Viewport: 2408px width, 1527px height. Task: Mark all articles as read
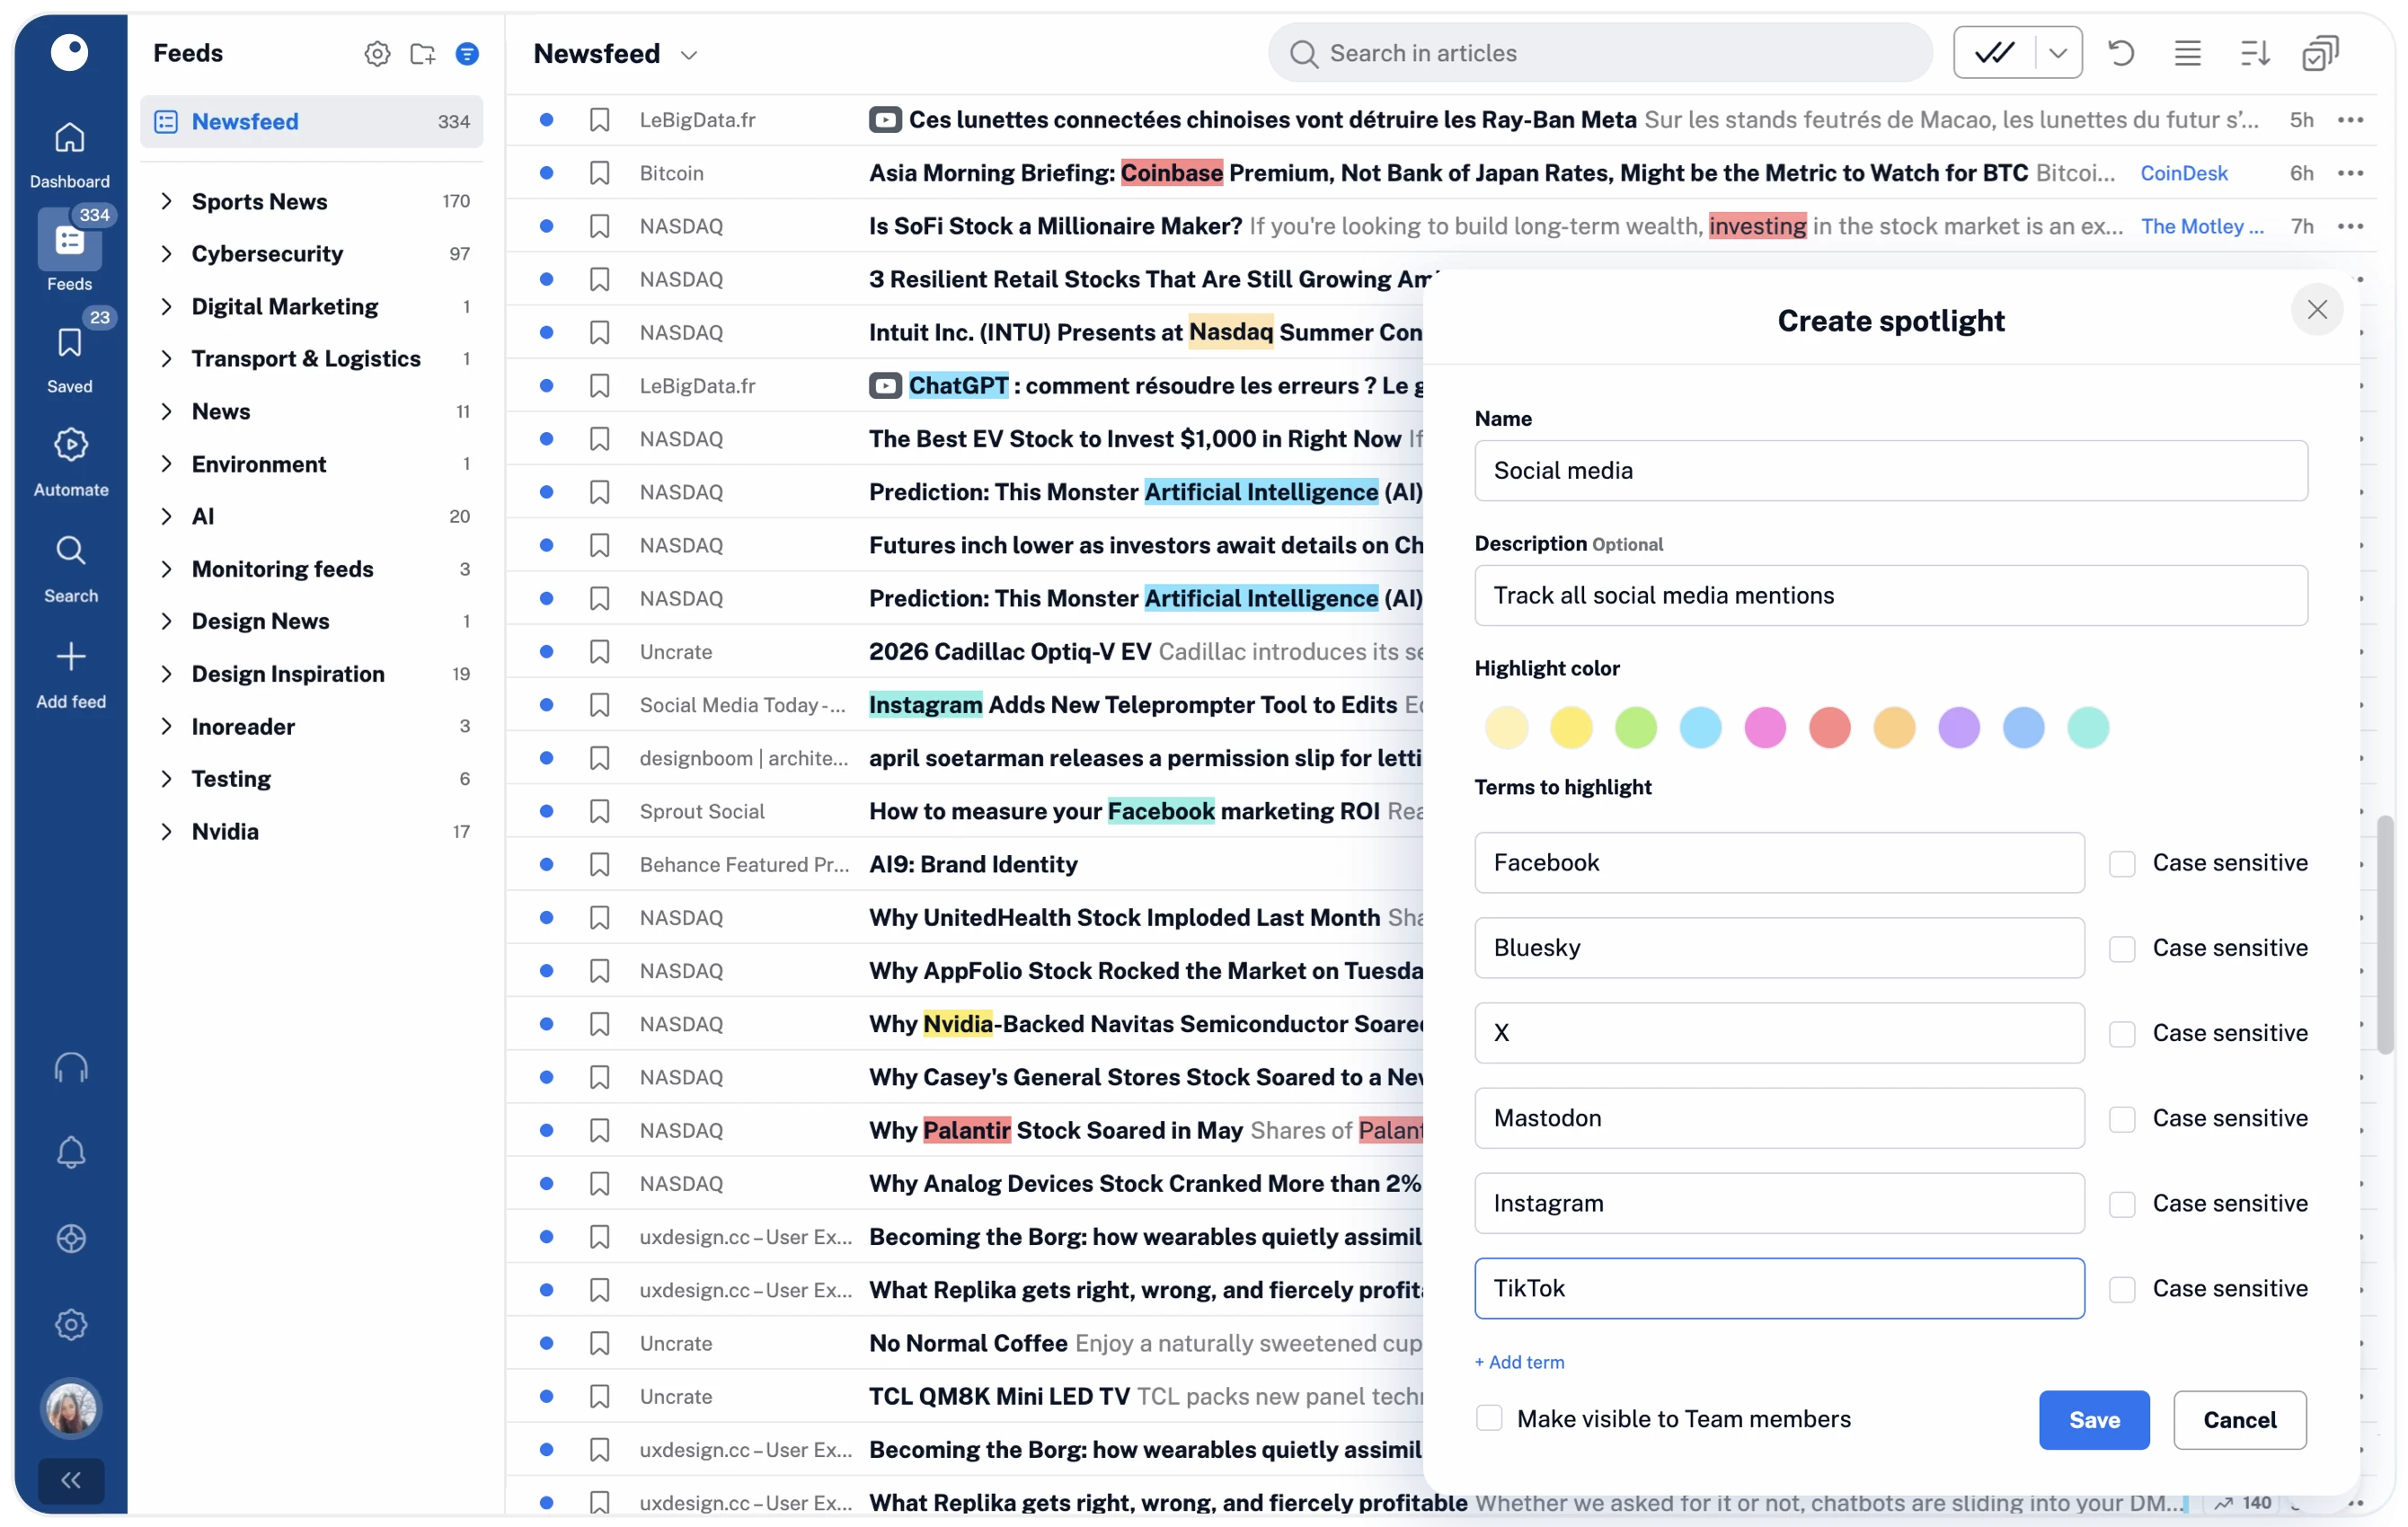click(x=1994, y=53)
